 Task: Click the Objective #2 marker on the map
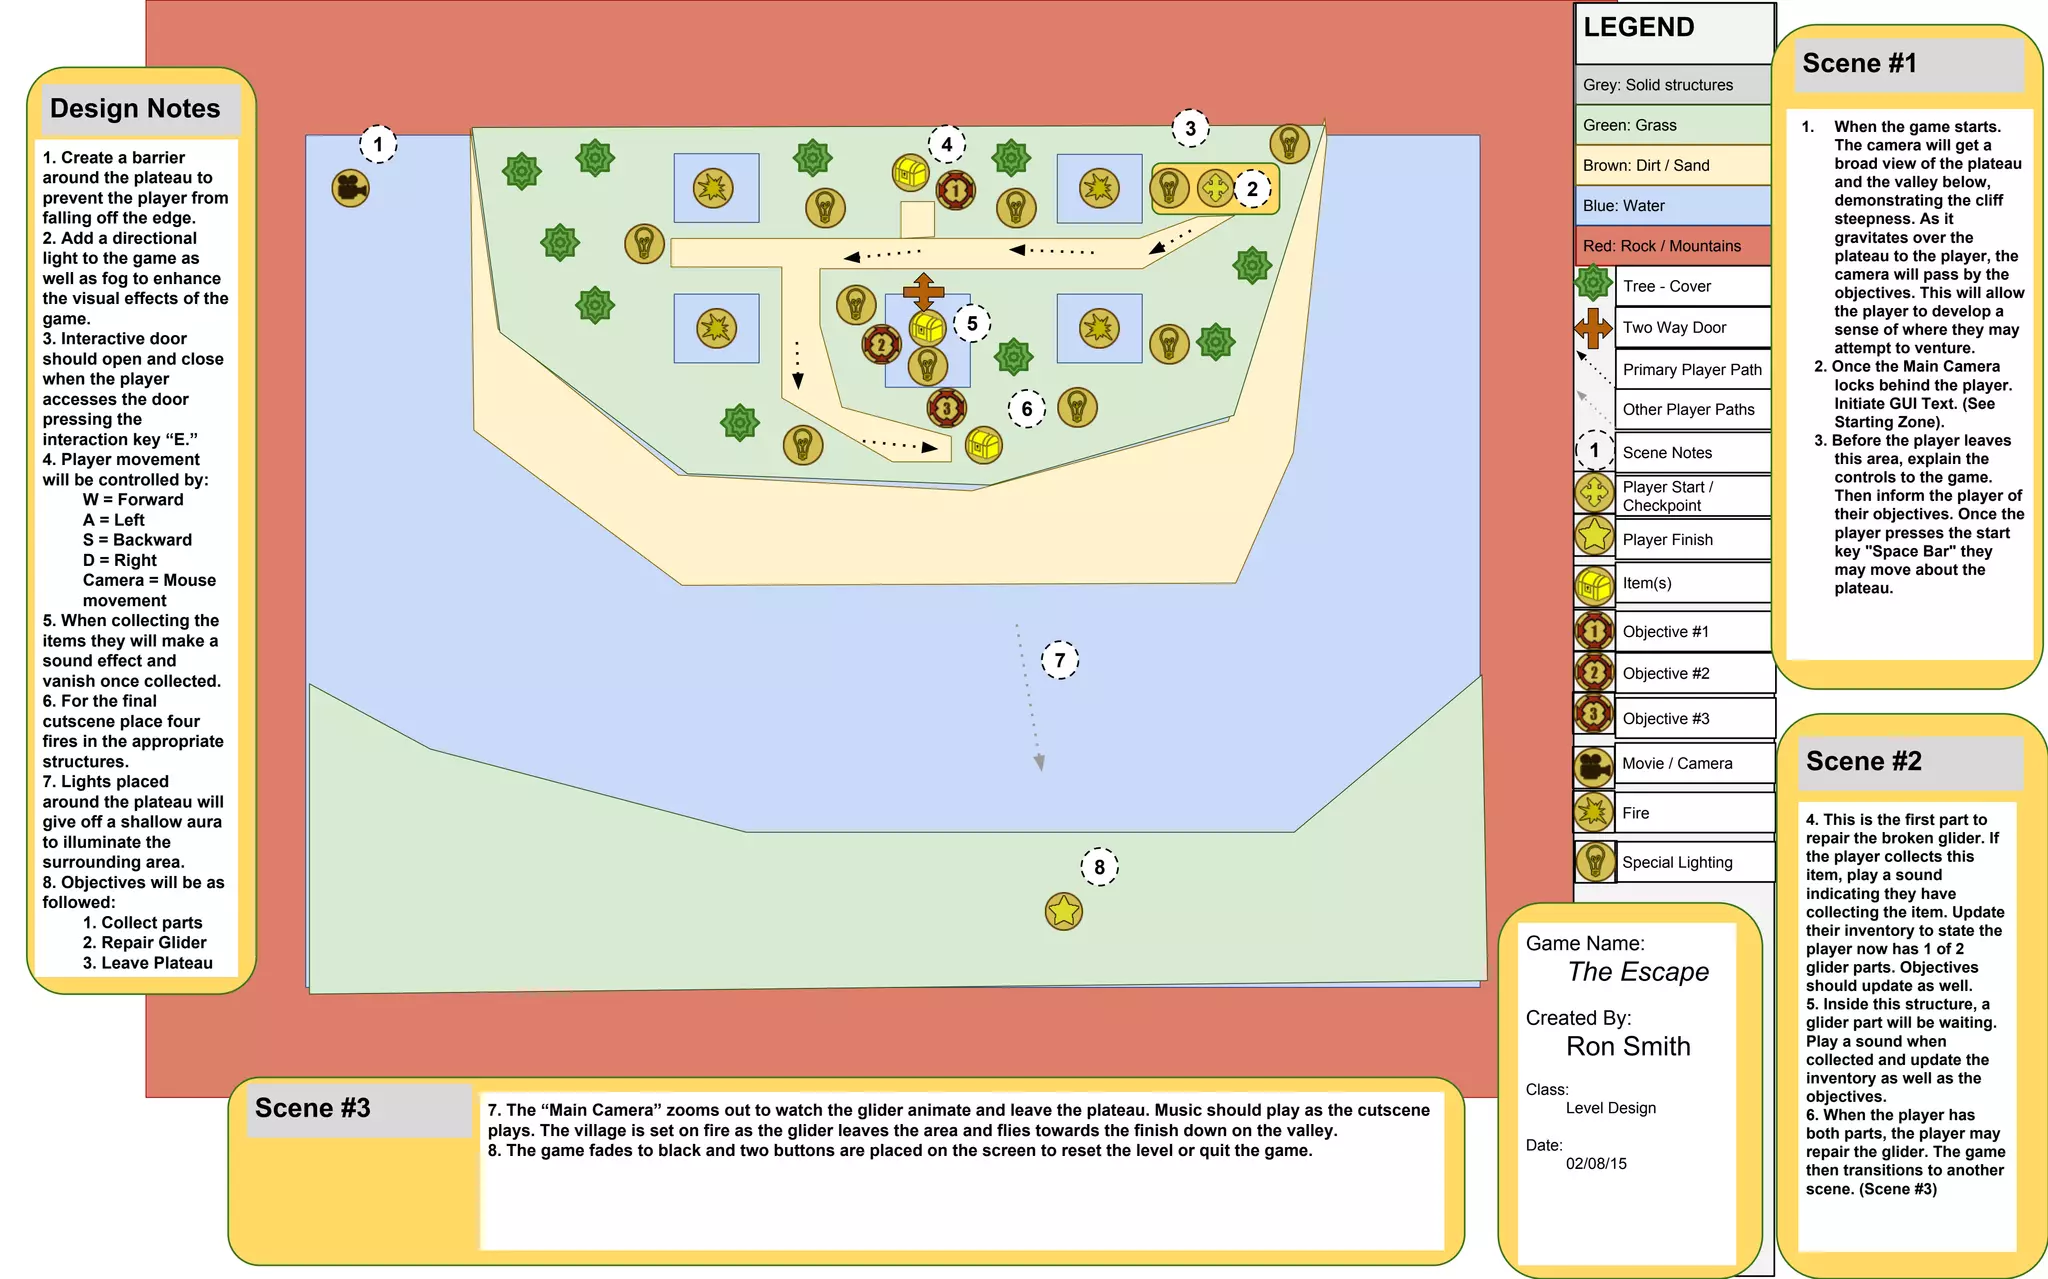coord(881,345)
